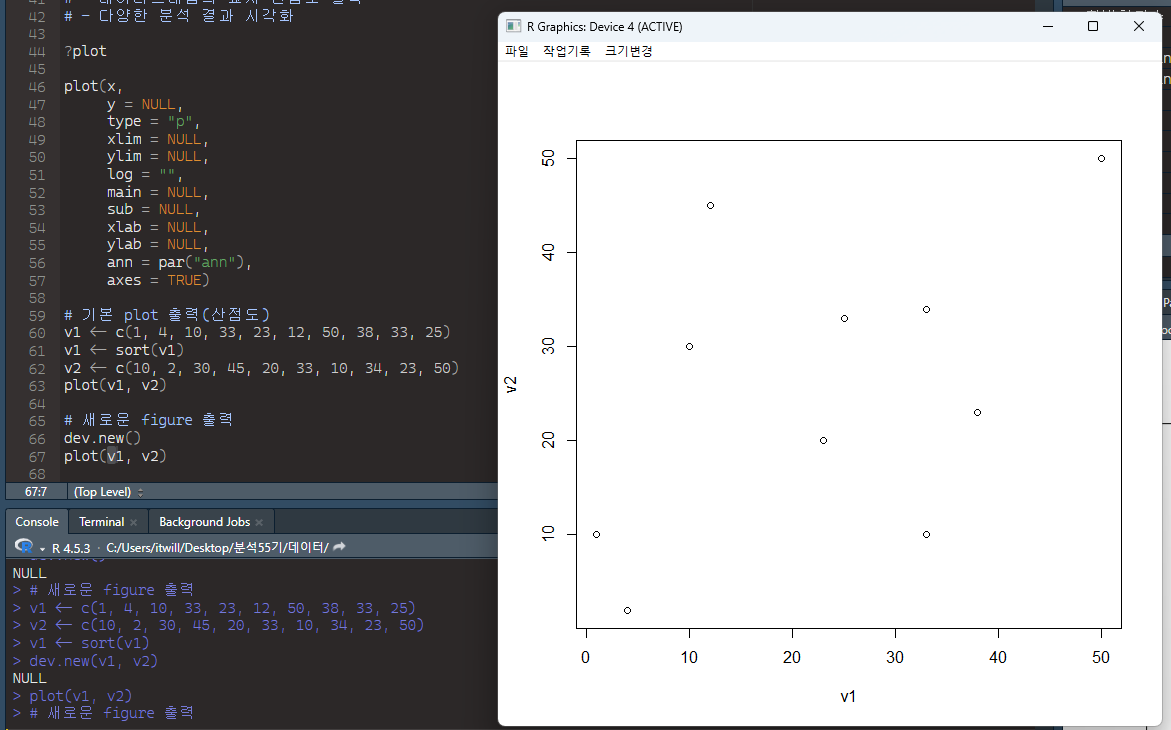The height and width of the screenshot is (730, 1171).
Task: Click the x-axis tick label 30 on plot
Action: click(895, 658)
